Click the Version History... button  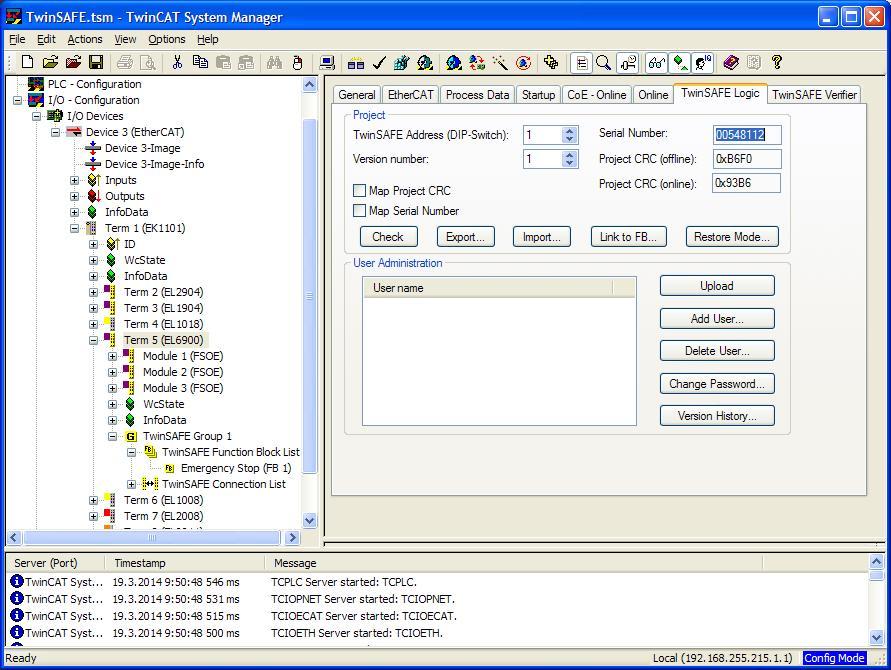717,416
